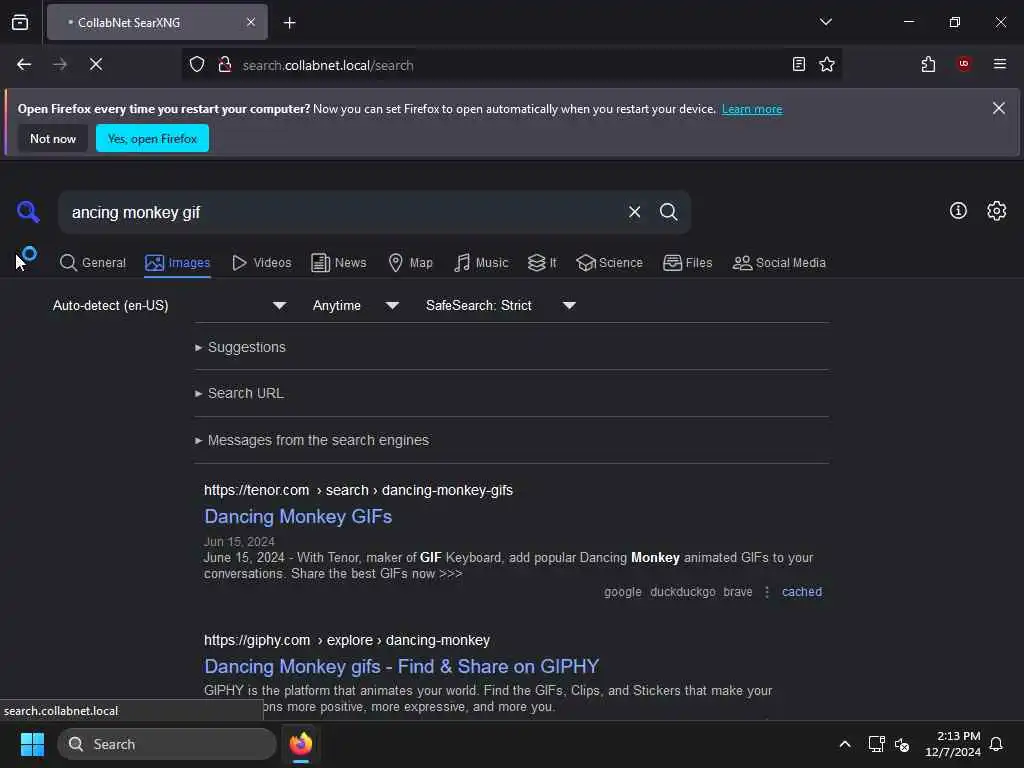The height and width of the screenshot is (768, 1024).
Task: Open the taskbar clock showing 2:13 PM
Action: [952, 744]
